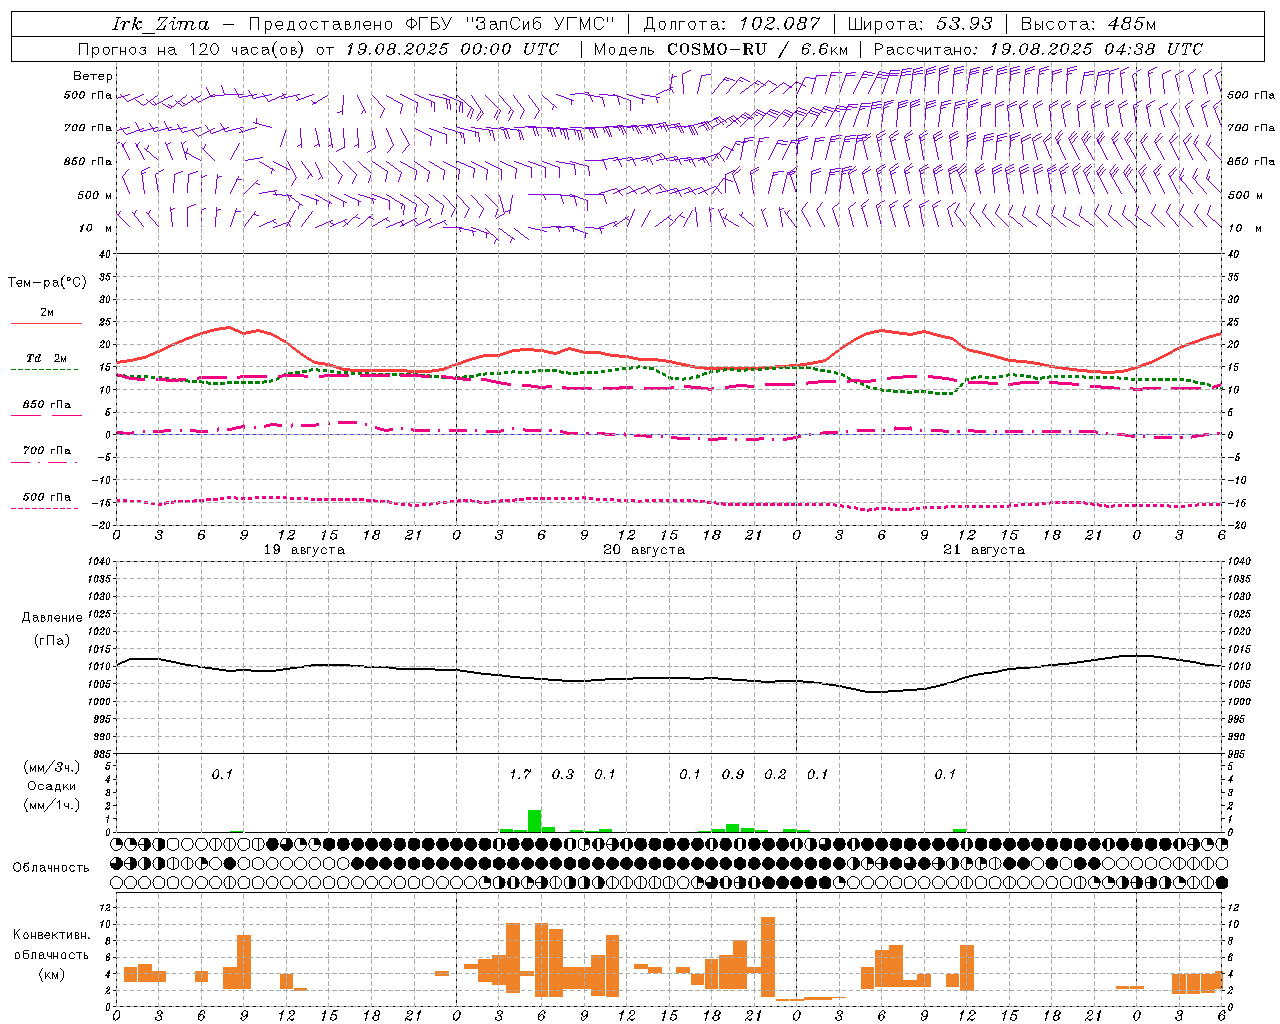The width and height of the screenshot is (1280, 1024).
Task: Click "850 гПа" in the temperature legend
Action: point(47,405)
